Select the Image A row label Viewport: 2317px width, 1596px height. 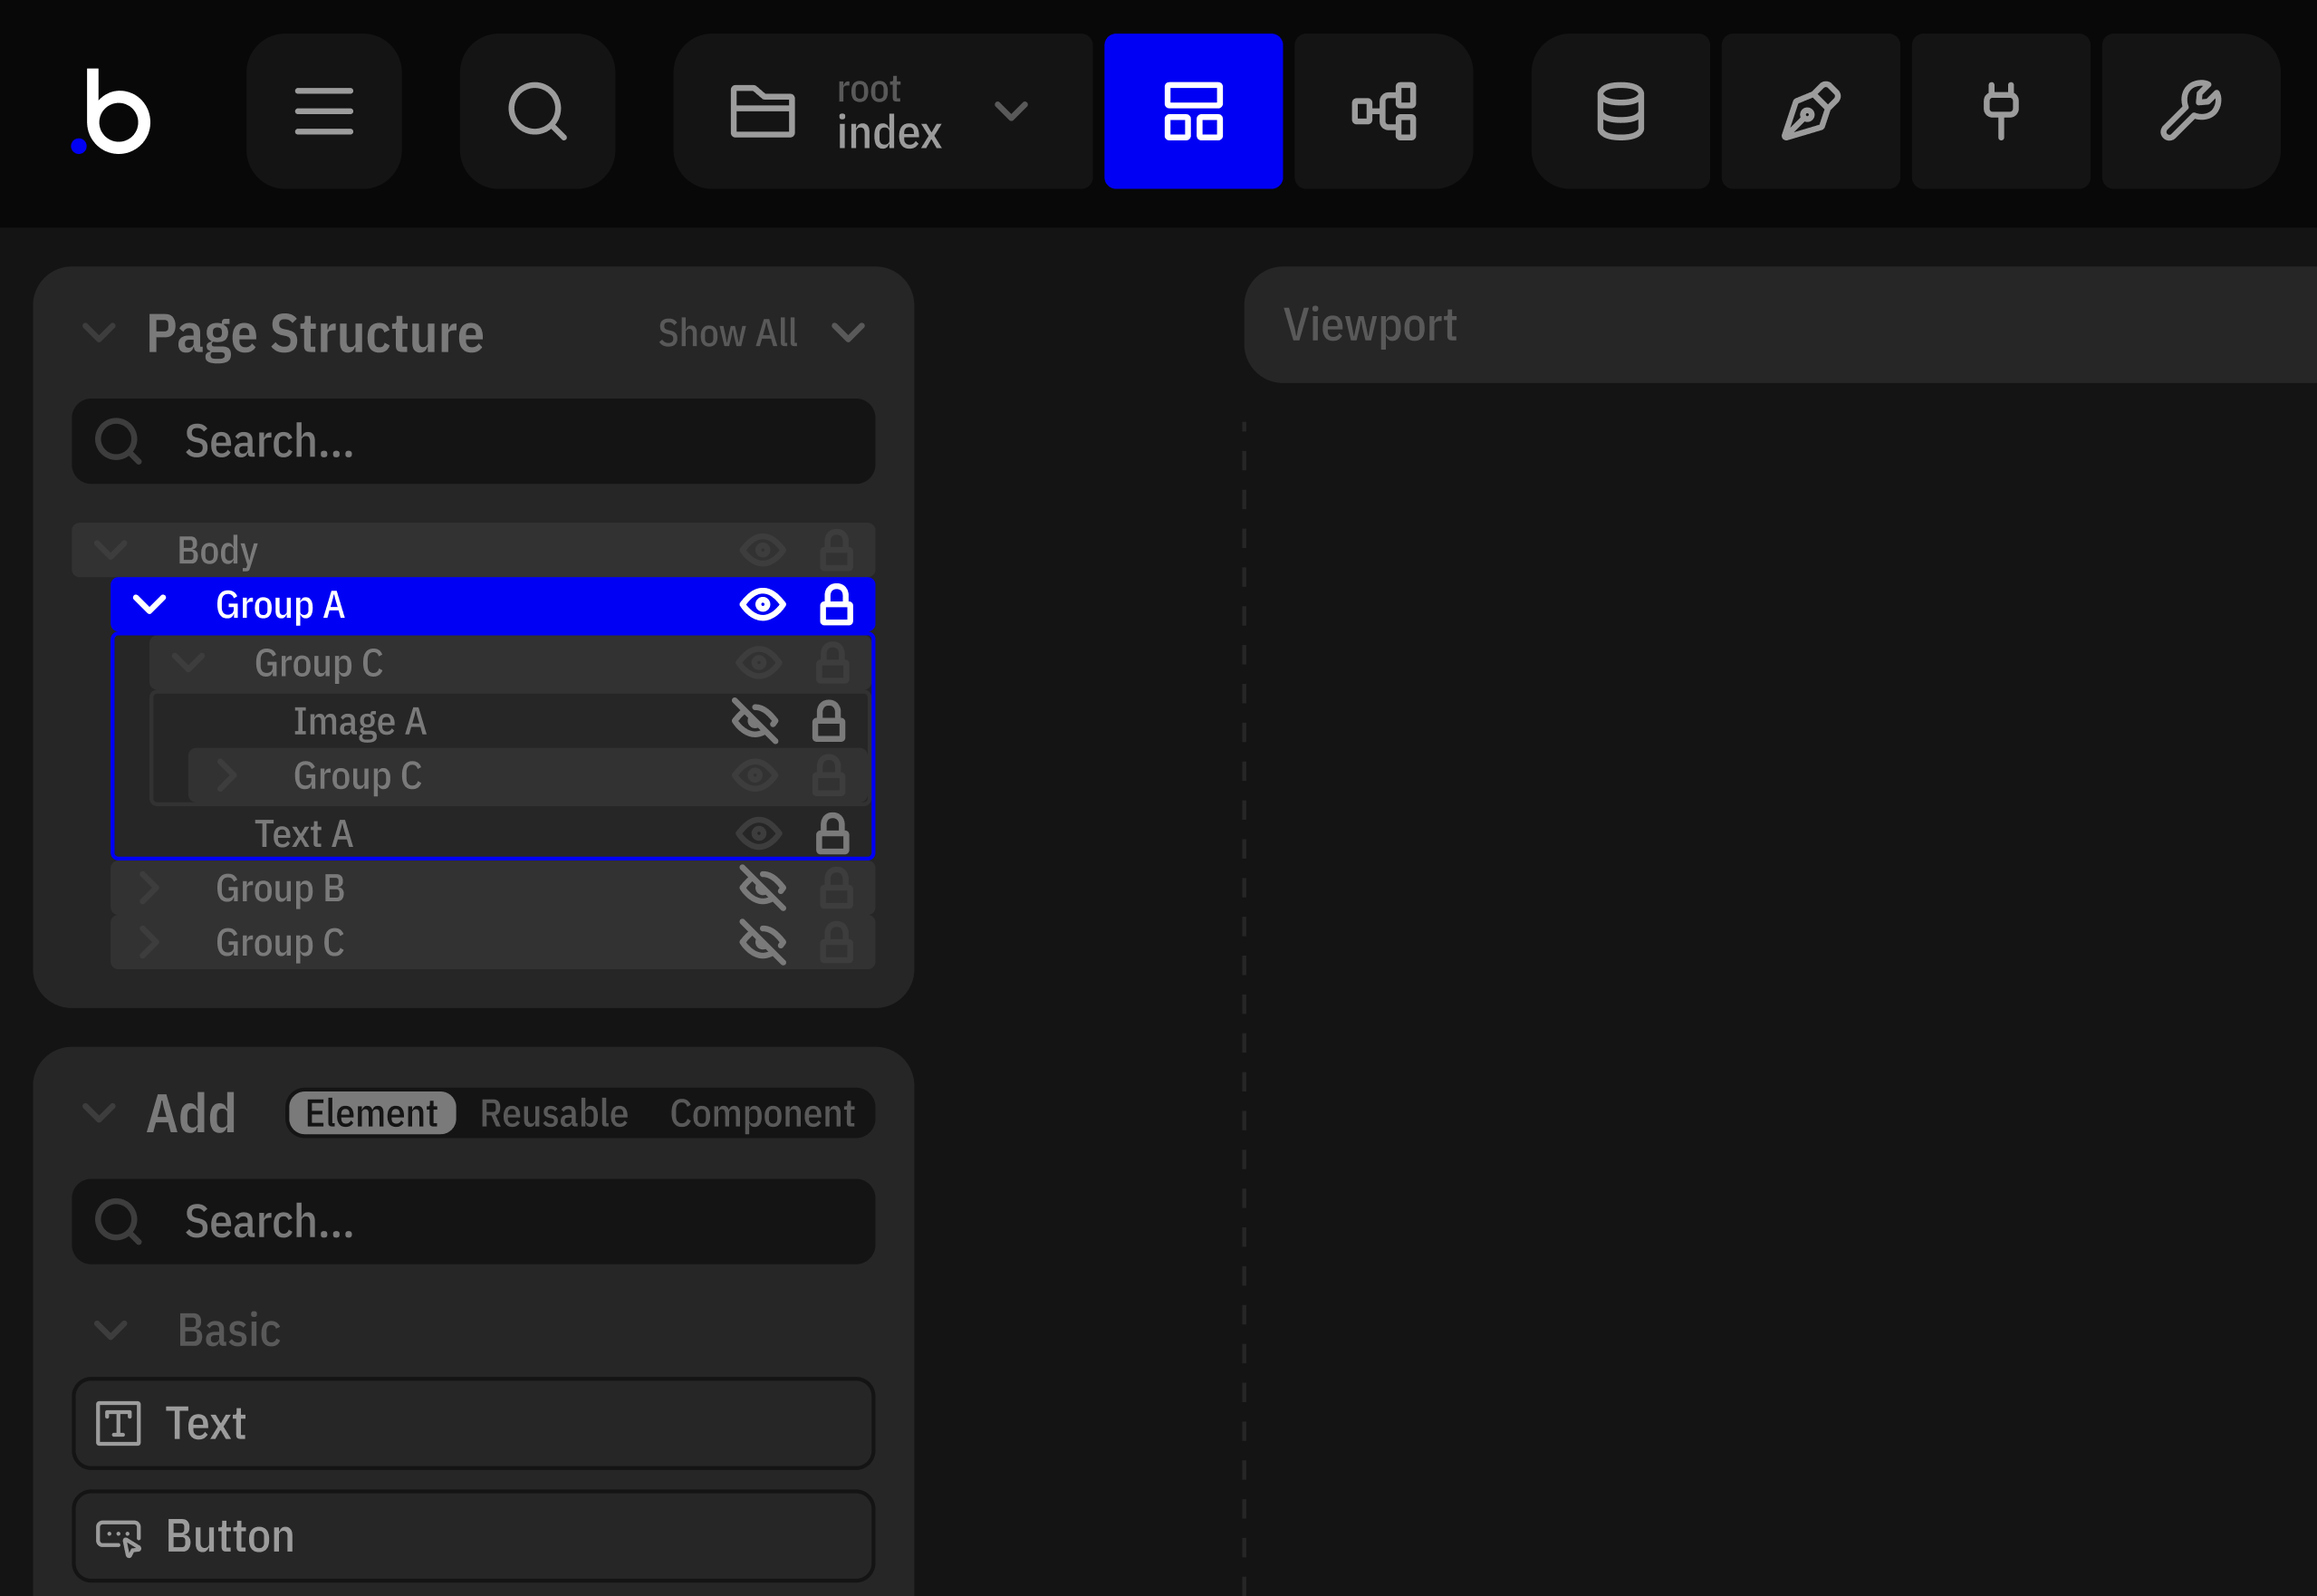[x=359, y=721]
